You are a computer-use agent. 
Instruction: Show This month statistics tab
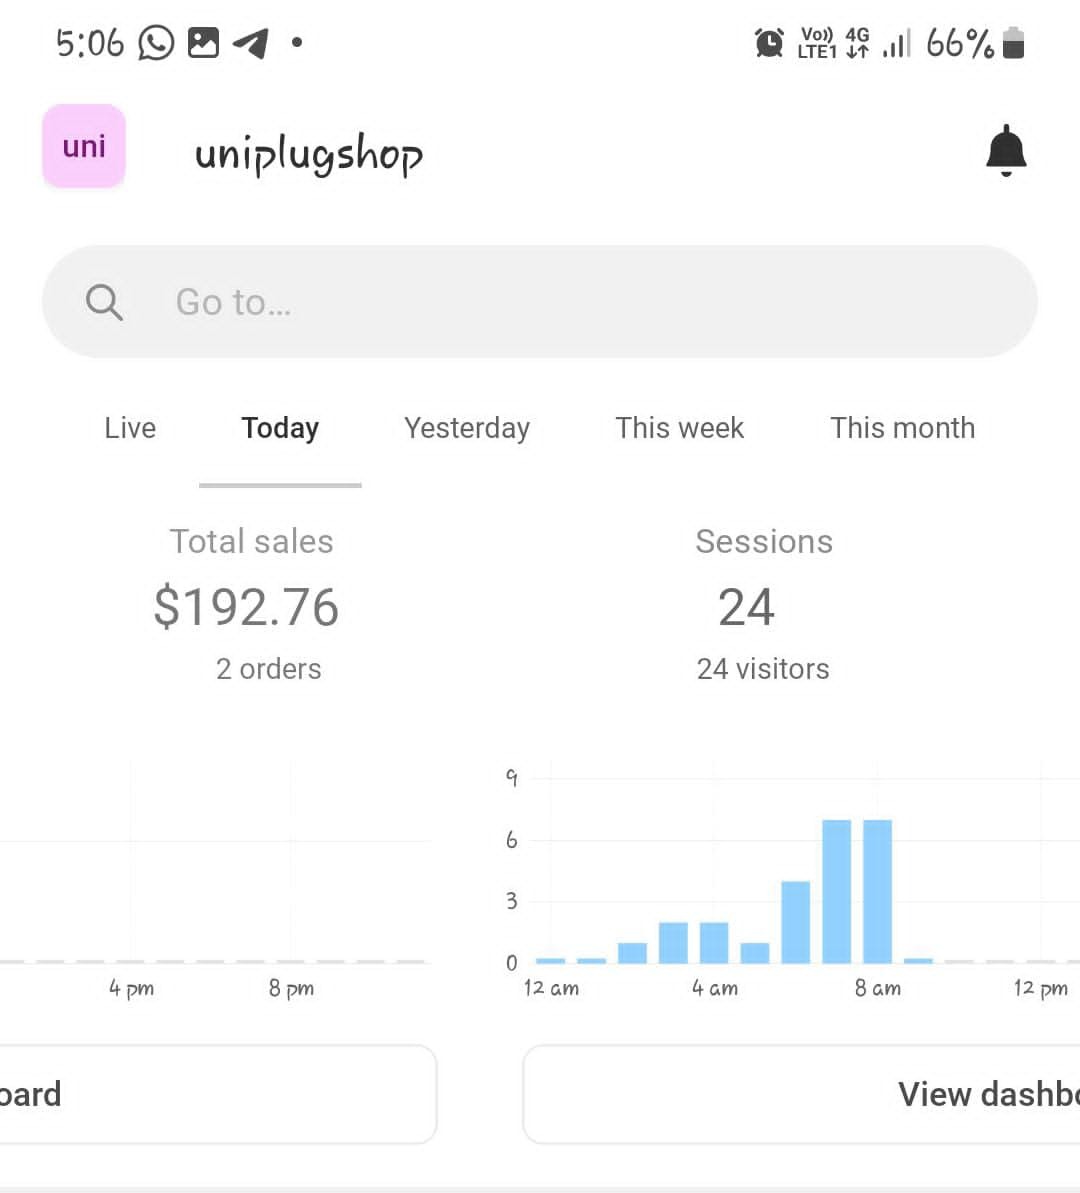(x=902, y=428)
